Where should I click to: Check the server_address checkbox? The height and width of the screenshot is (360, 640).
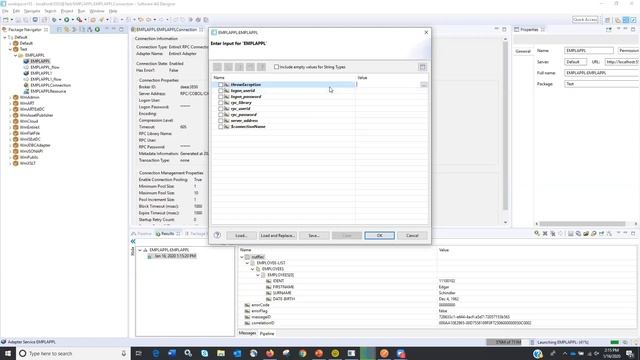220,121
